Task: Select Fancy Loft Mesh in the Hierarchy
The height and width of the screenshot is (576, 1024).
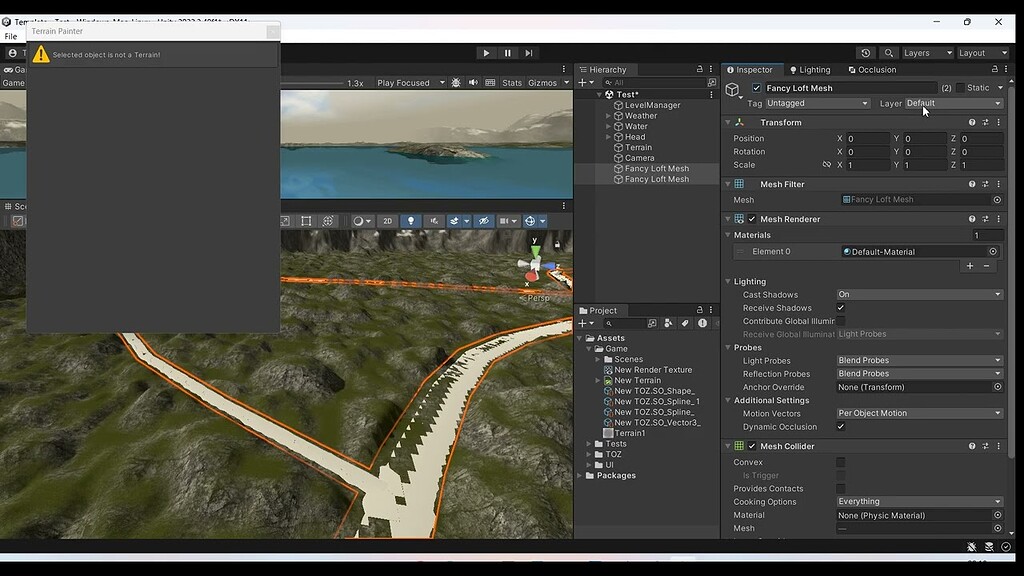Action: coord(655,169)
